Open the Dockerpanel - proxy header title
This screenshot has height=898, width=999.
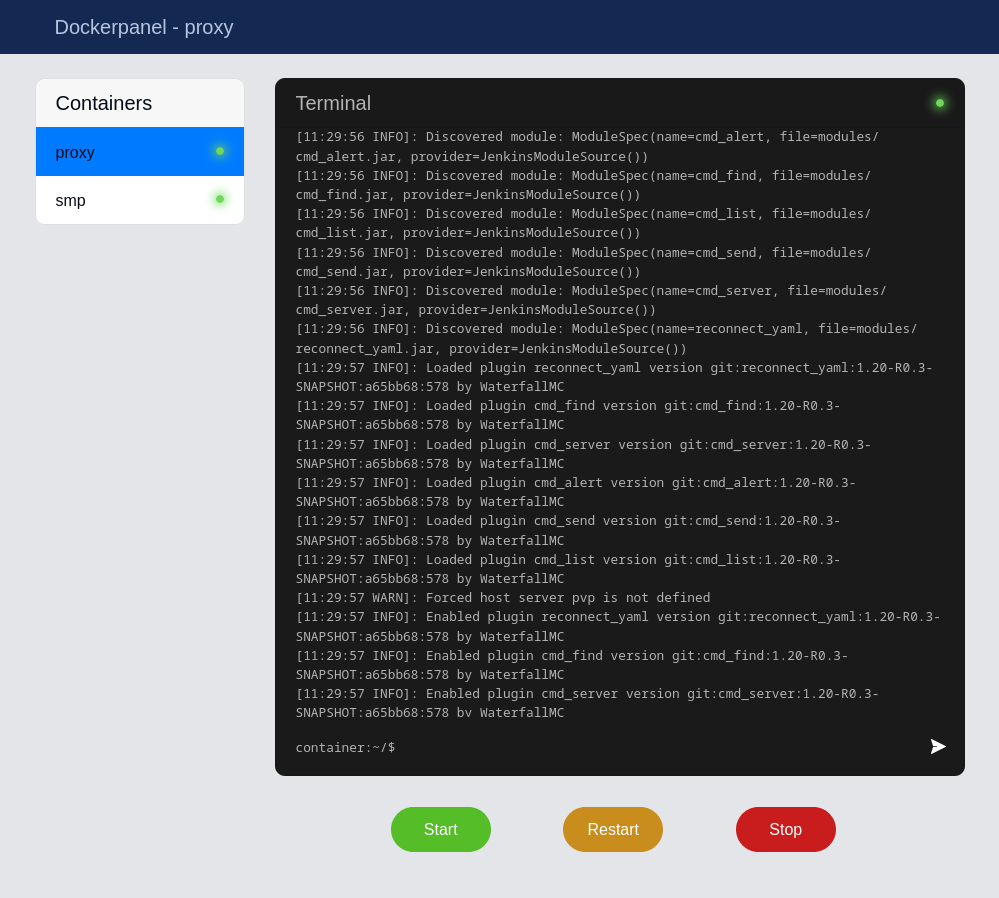(144, 27)
